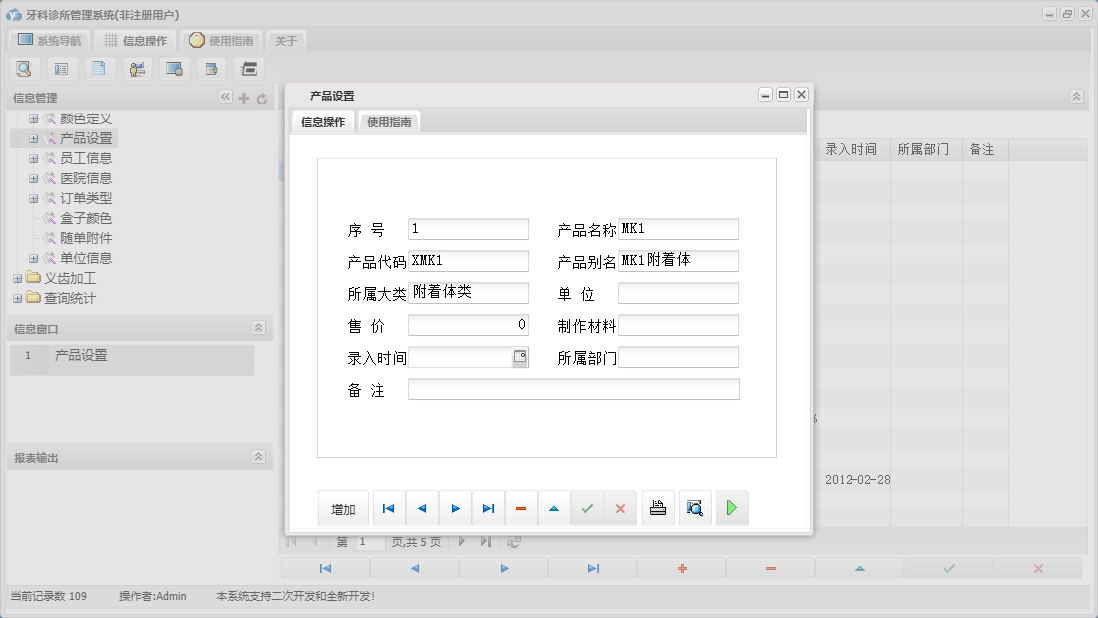Click the 增加 button in the product dialog
Image resolution: width=1098 pixels, height=618 pixels.
pyautogui.click(x=343, y=508)
